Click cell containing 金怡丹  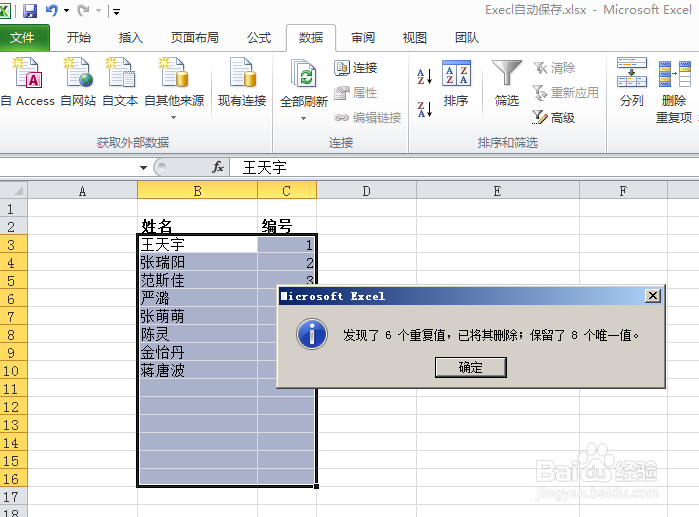tap(197, 352)
